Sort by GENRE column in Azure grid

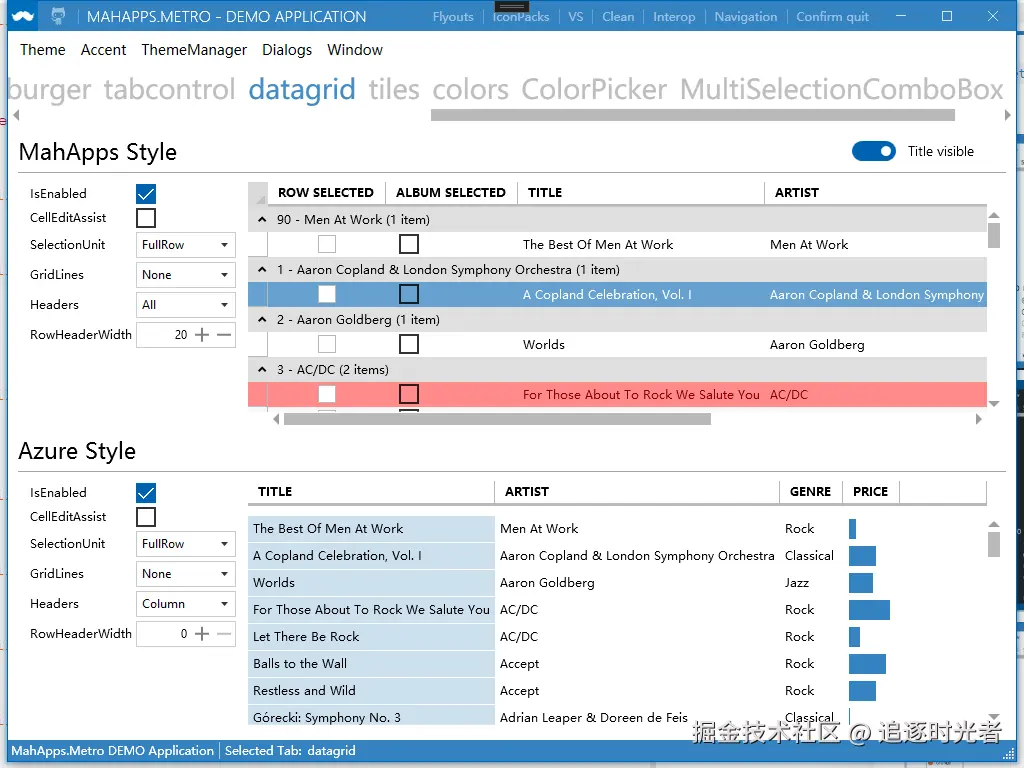(x=810, y=492)
